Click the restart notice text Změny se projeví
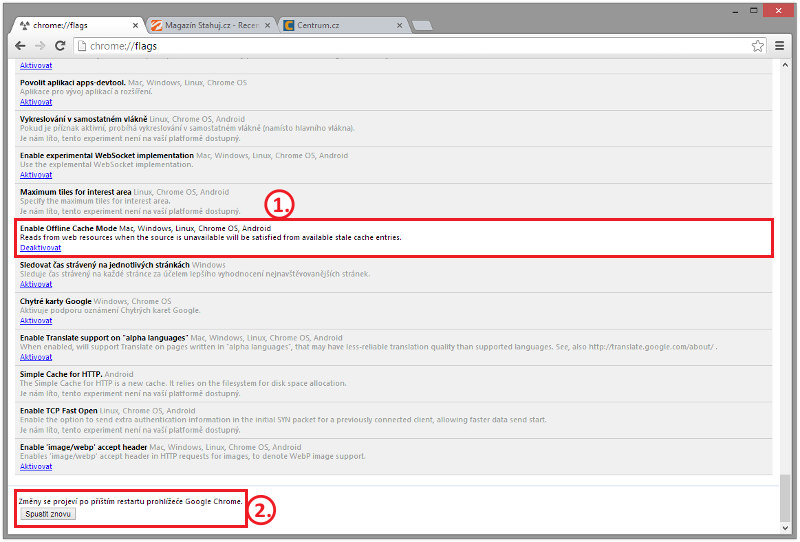The image size is (800, 542). pyautogui.click(x=130, y=501)
